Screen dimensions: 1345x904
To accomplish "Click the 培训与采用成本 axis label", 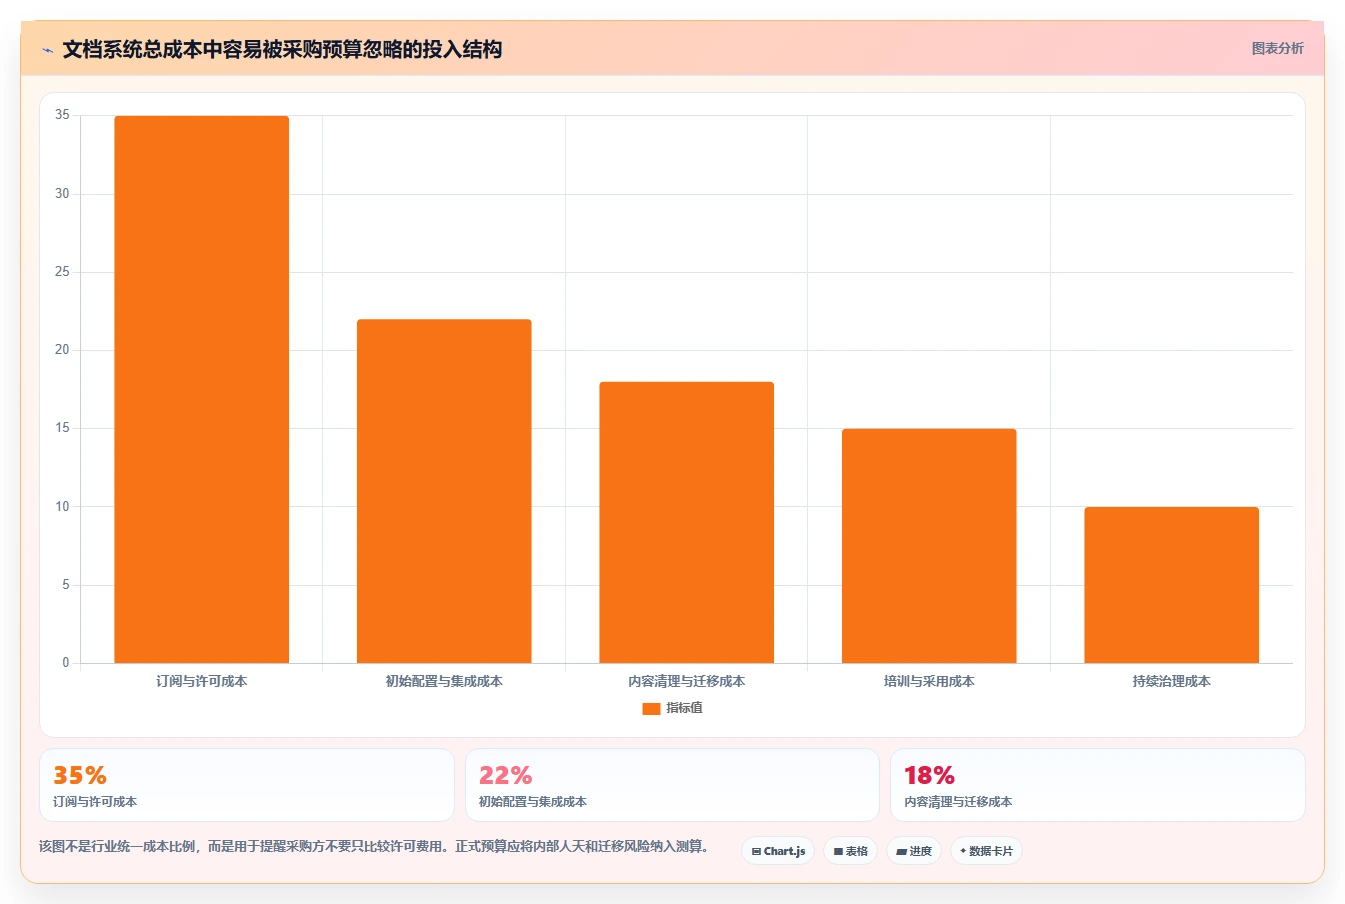I will [929, 681].
